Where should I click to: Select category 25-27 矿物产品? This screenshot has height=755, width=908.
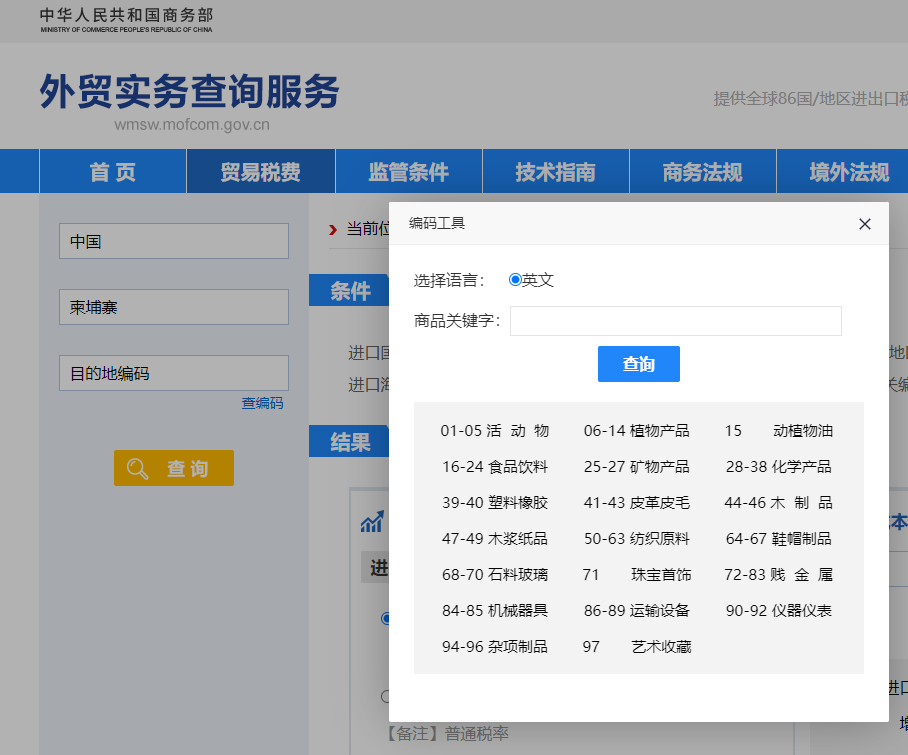[636, 467]
